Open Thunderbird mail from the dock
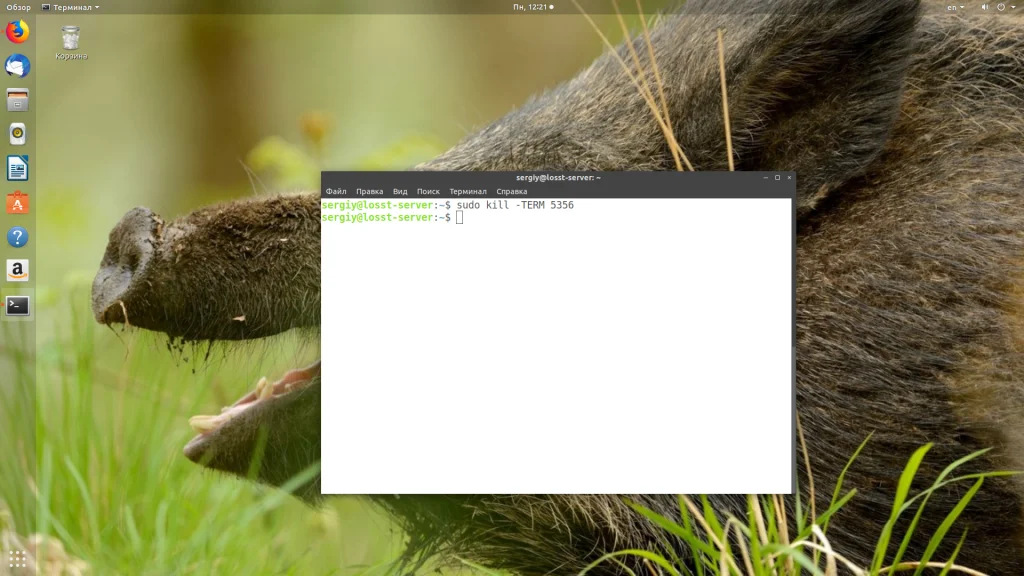Viewport: 1024px width, 576px height. click(18, 66)
